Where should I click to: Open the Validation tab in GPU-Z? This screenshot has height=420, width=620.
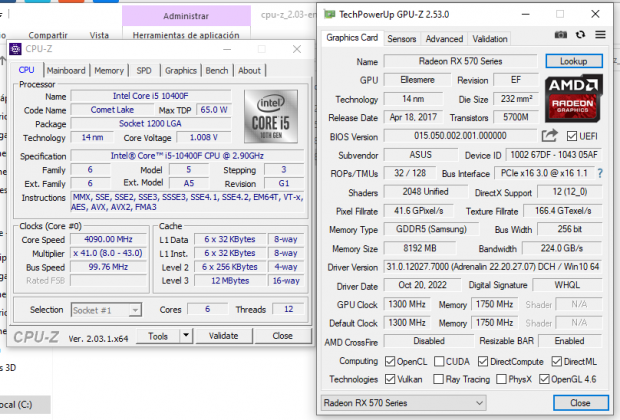490,39
